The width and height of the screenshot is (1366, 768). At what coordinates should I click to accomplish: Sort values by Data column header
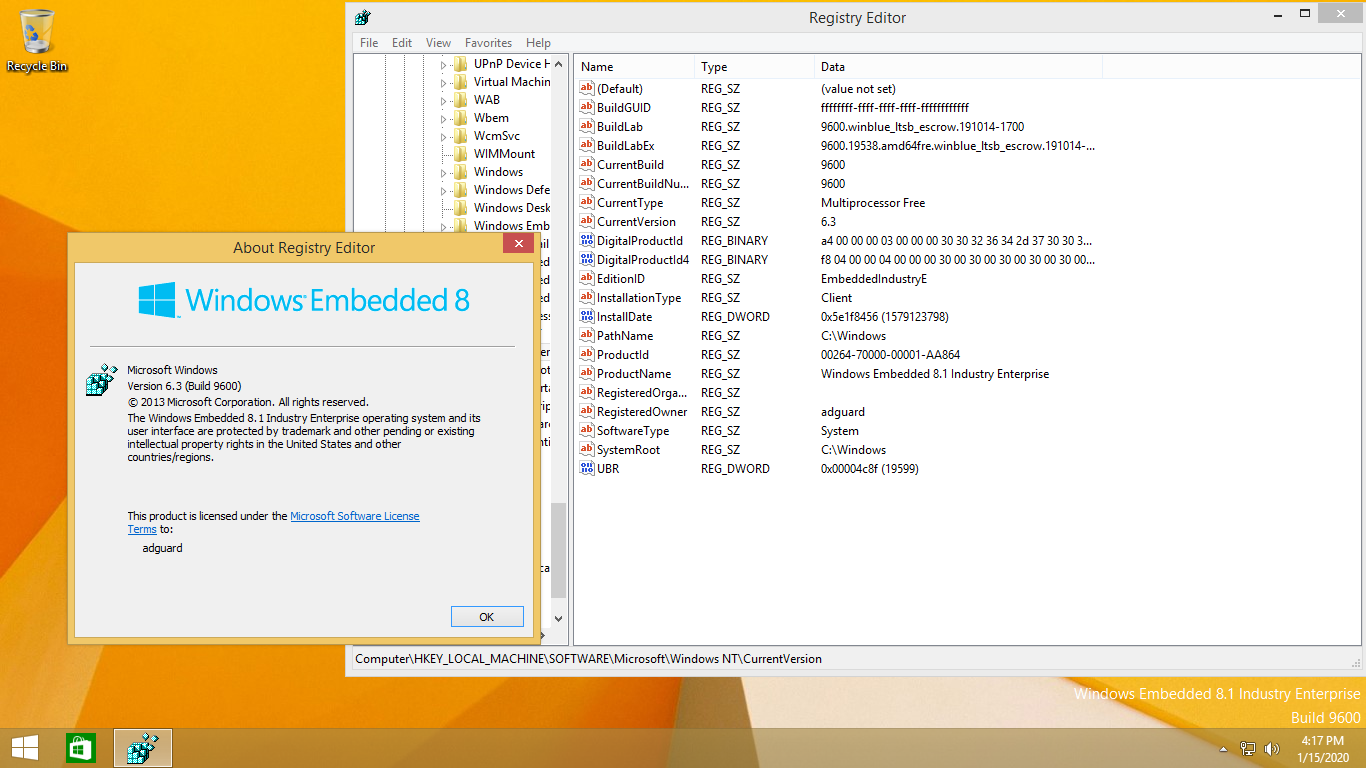click(958, 67)
